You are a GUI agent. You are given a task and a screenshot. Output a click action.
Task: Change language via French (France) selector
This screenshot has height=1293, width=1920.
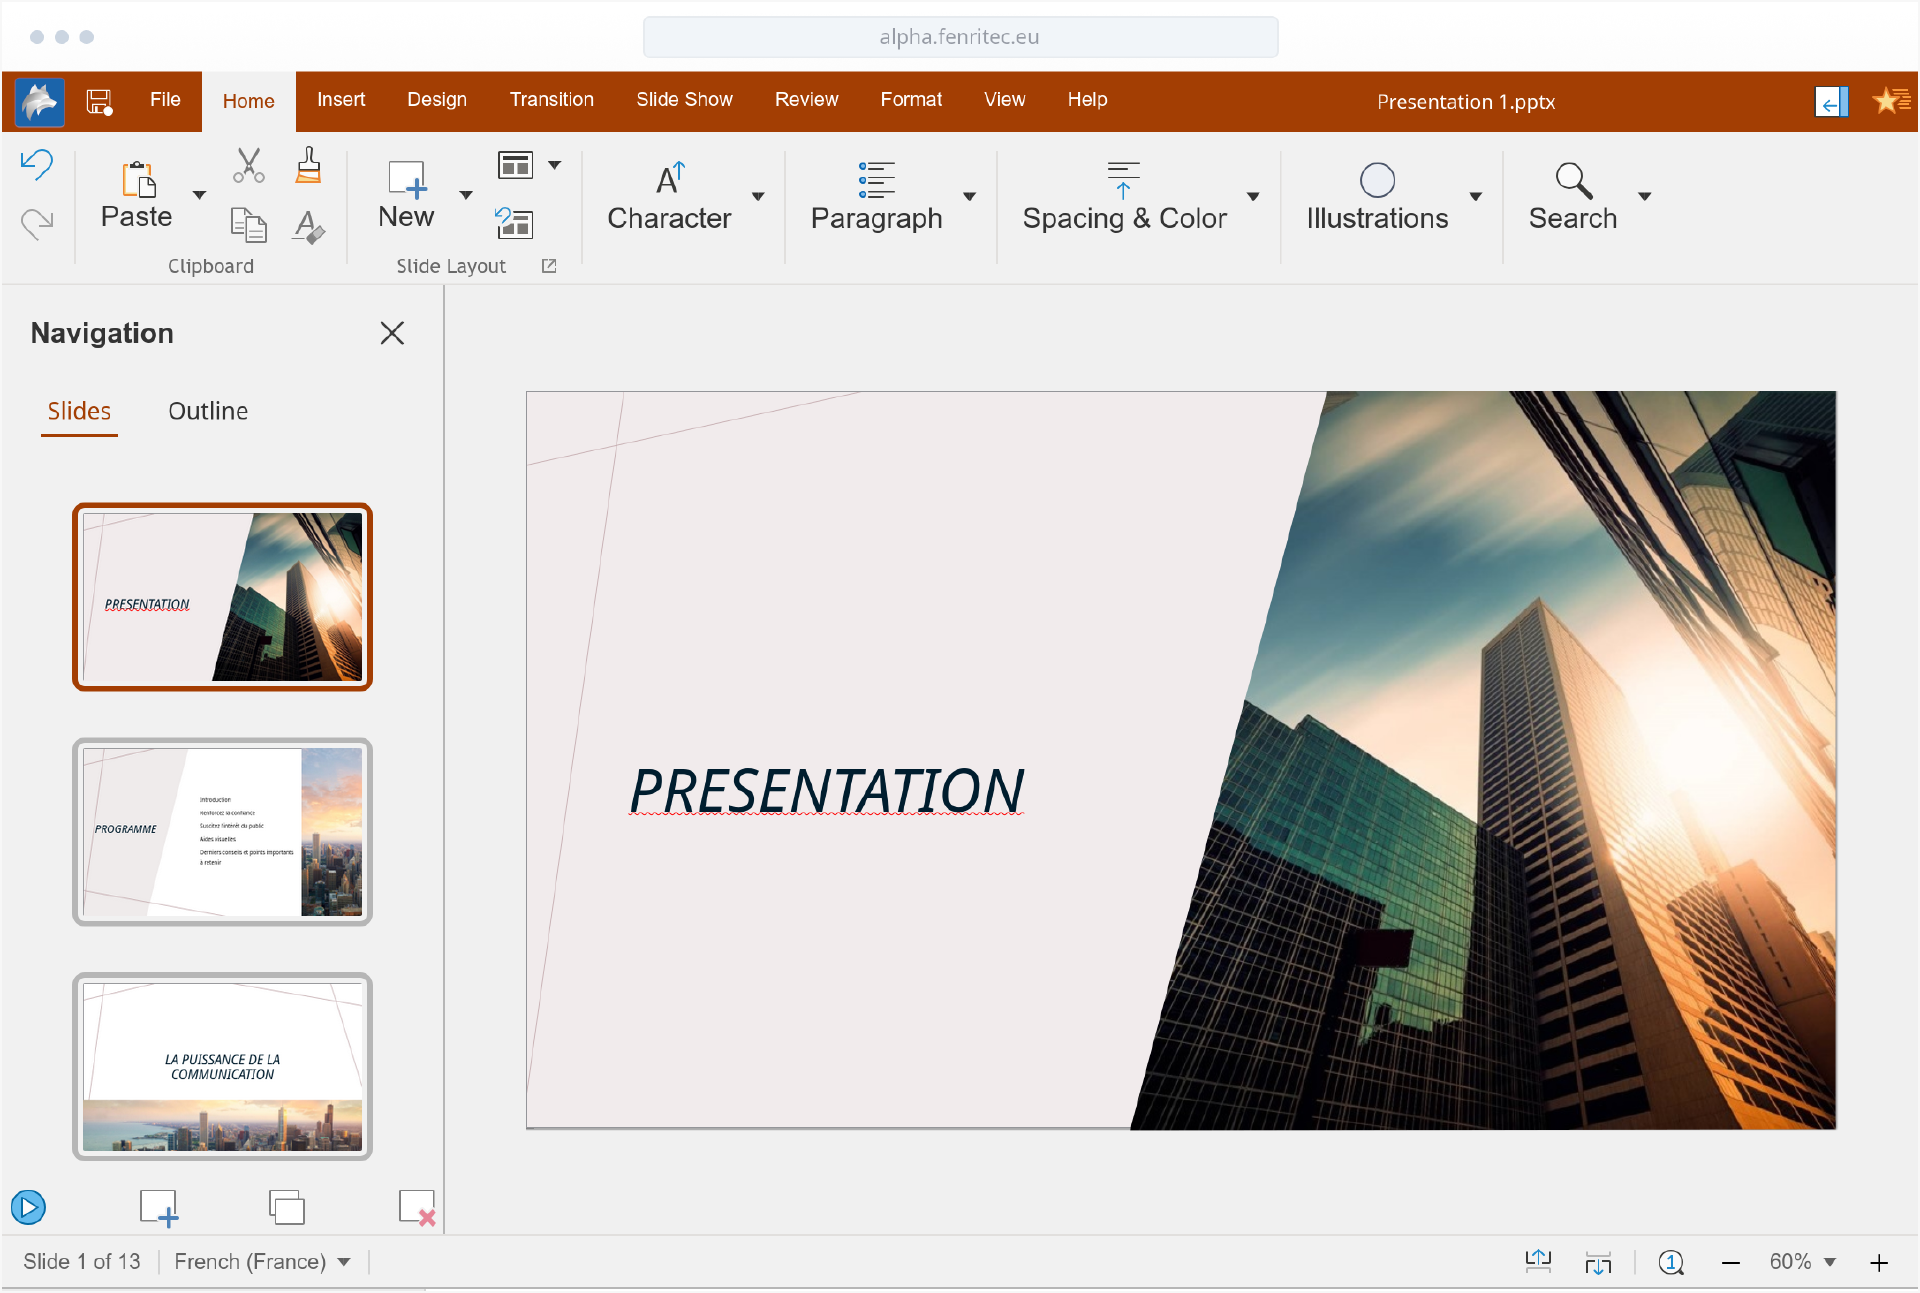pos(263,1261)
